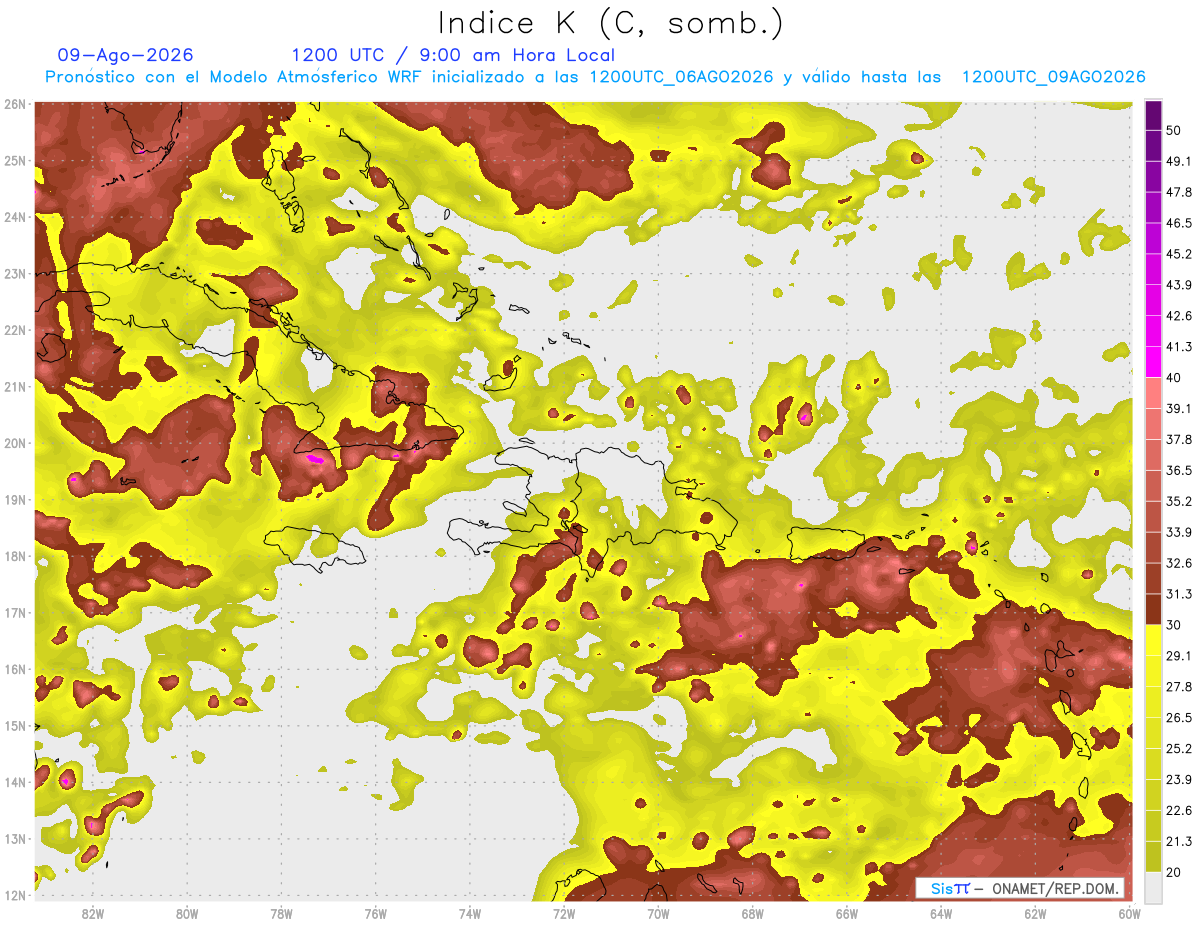Click the color bar label "39.1"
Image resolution: width=1200 pixels, height=927 pixels.
click(x=1178, y=408)
